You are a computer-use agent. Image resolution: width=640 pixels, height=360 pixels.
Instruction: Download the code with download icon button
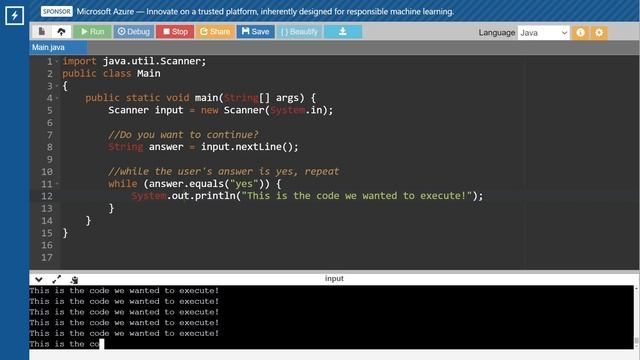point(343,31)
